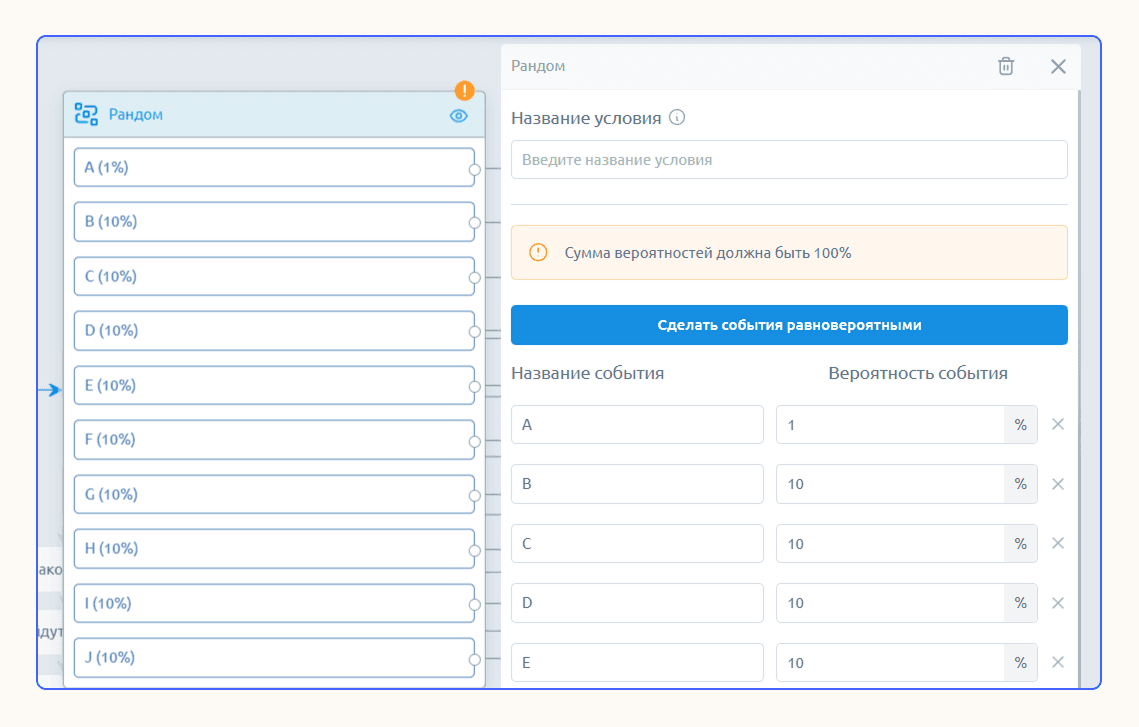Select the A (1%) output in node
The height and width of the screenshot is (727, 1139).
tap(274, 167)
